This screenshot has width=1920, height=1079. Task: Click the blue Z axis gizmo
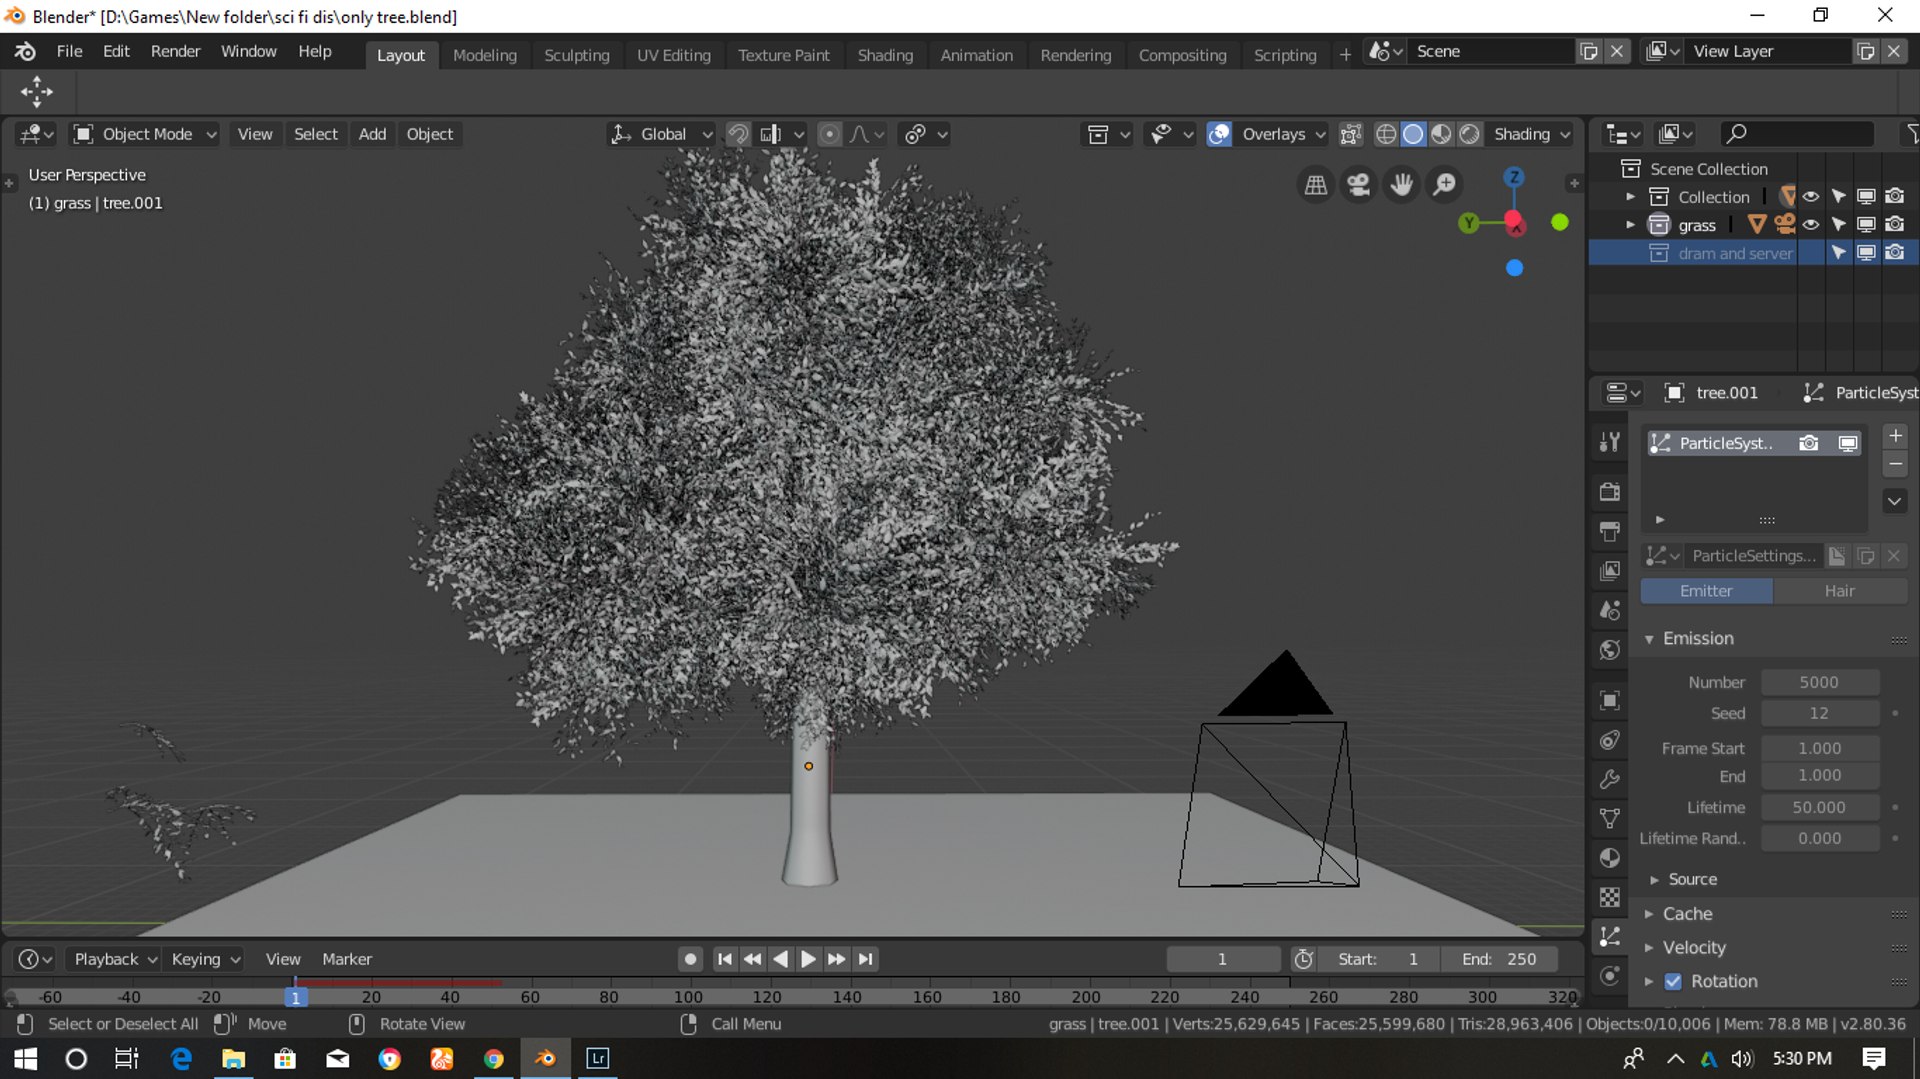pyautogui.click(x=1514, y=177)
